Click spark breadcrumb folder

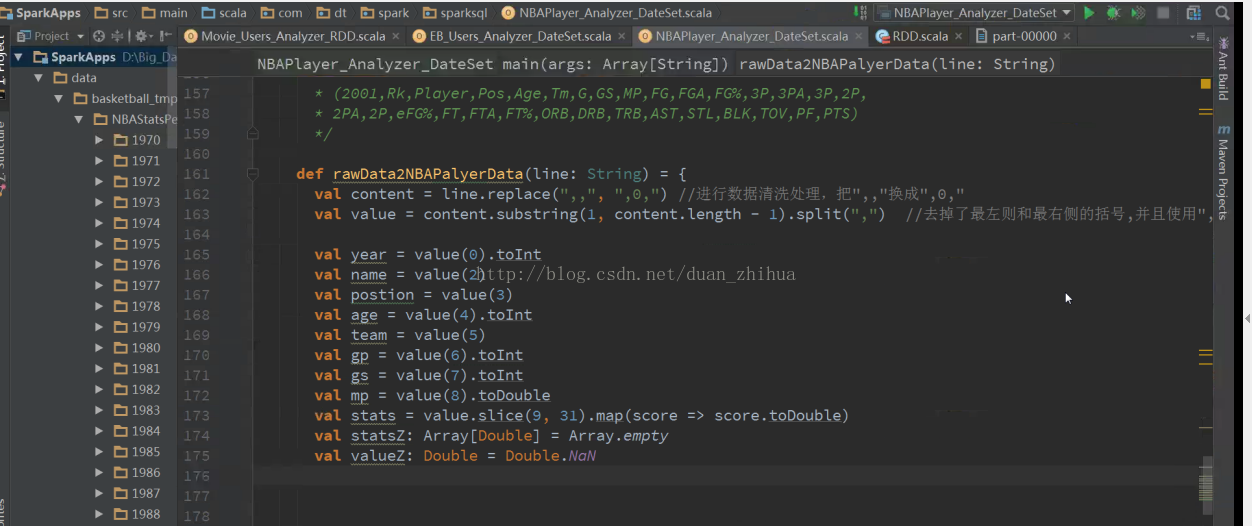[x=384, y=13]
